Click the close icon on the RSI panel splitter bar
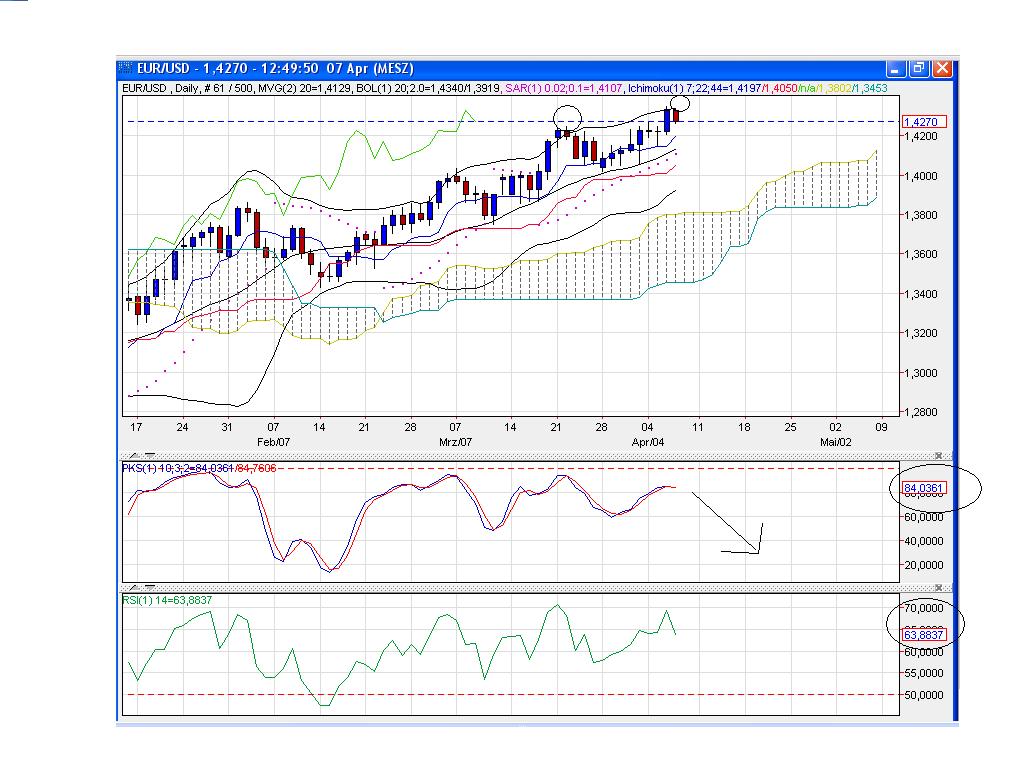 point(937,588)
